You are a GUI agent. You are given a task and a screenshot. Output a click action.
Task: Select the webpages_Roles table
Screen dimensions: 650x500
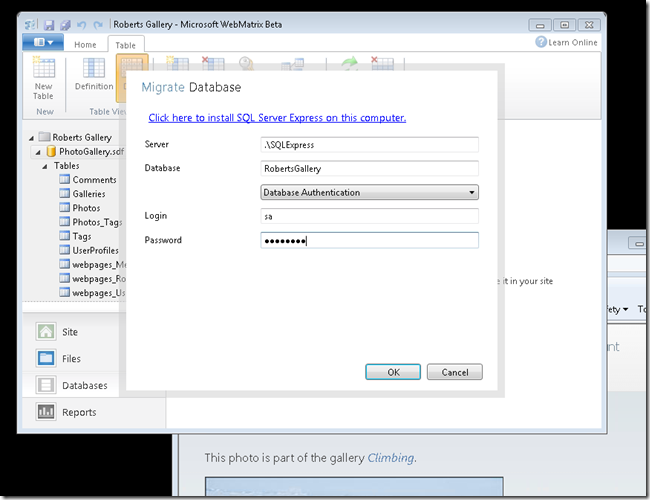99,279
